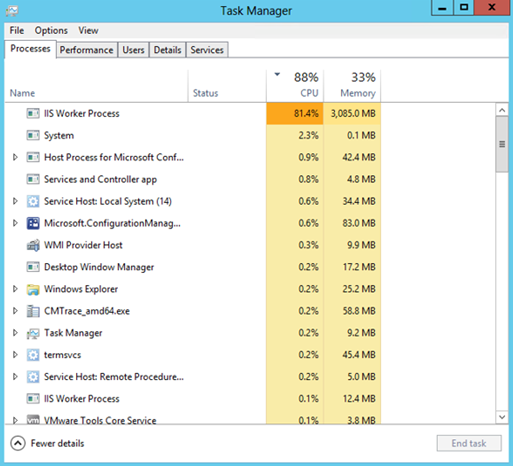Image resolution: width=513 pixels, height=466 pixels.
Task: Click the 45.4 MB memory value
Action: pos(359,355)
